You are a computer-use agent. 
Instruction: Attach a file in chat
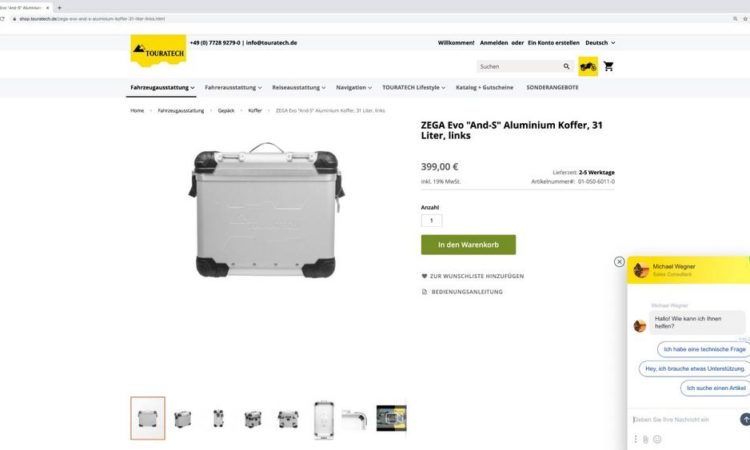(646, 439)
